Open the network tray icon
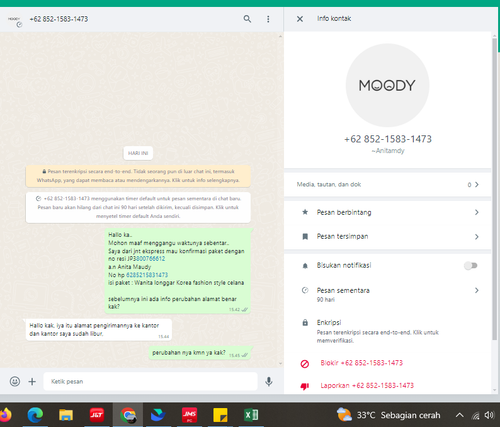Screen dimensions: 500x427 [475, 415]
